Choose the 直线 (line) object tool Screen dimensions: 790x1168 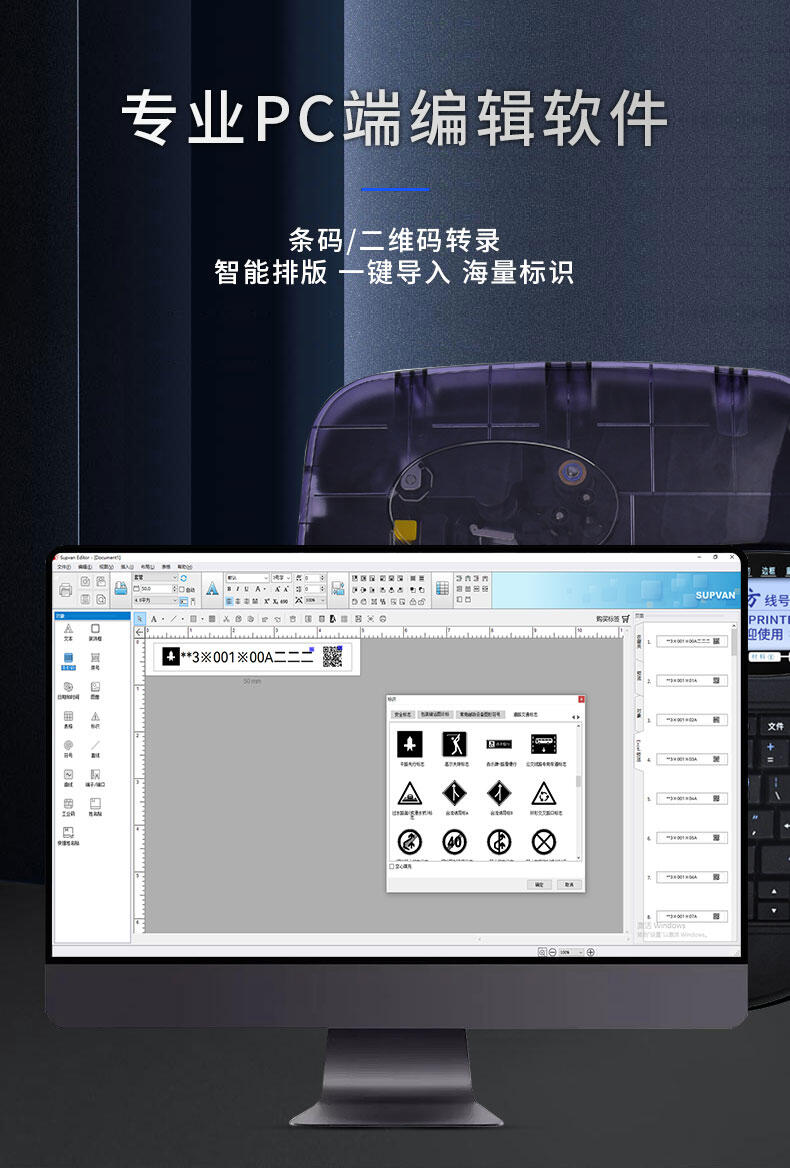pos(96,747)
